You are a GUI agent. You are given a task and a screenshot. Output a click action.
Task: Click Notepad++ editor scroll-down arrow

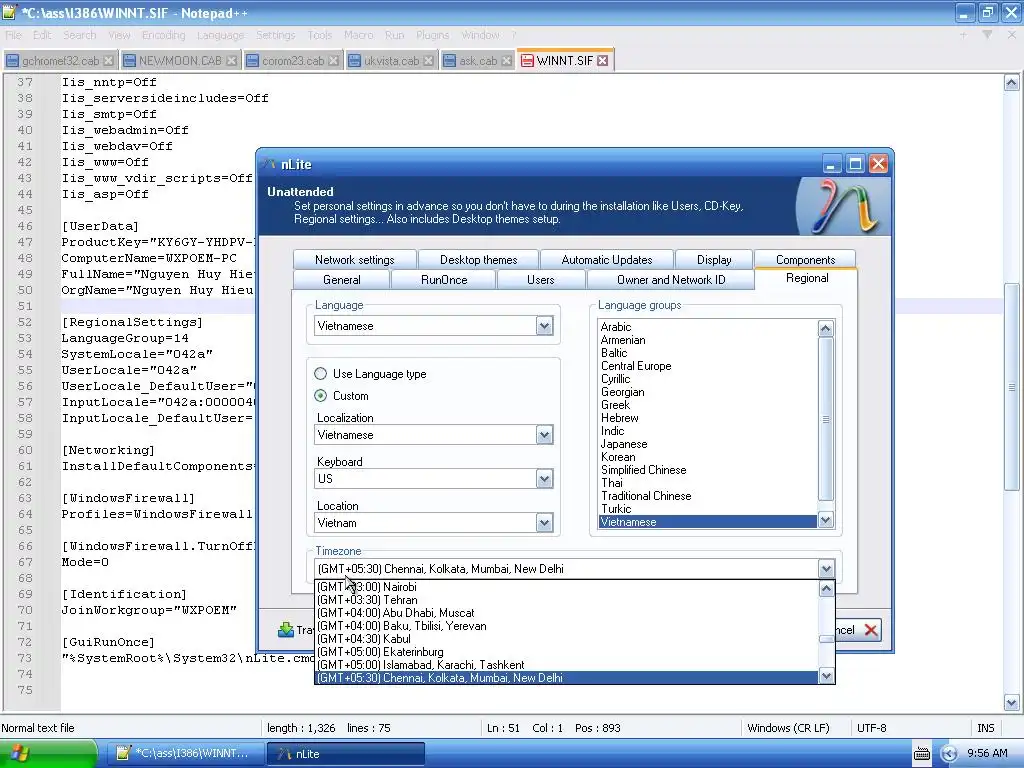tap(1011, 703)
